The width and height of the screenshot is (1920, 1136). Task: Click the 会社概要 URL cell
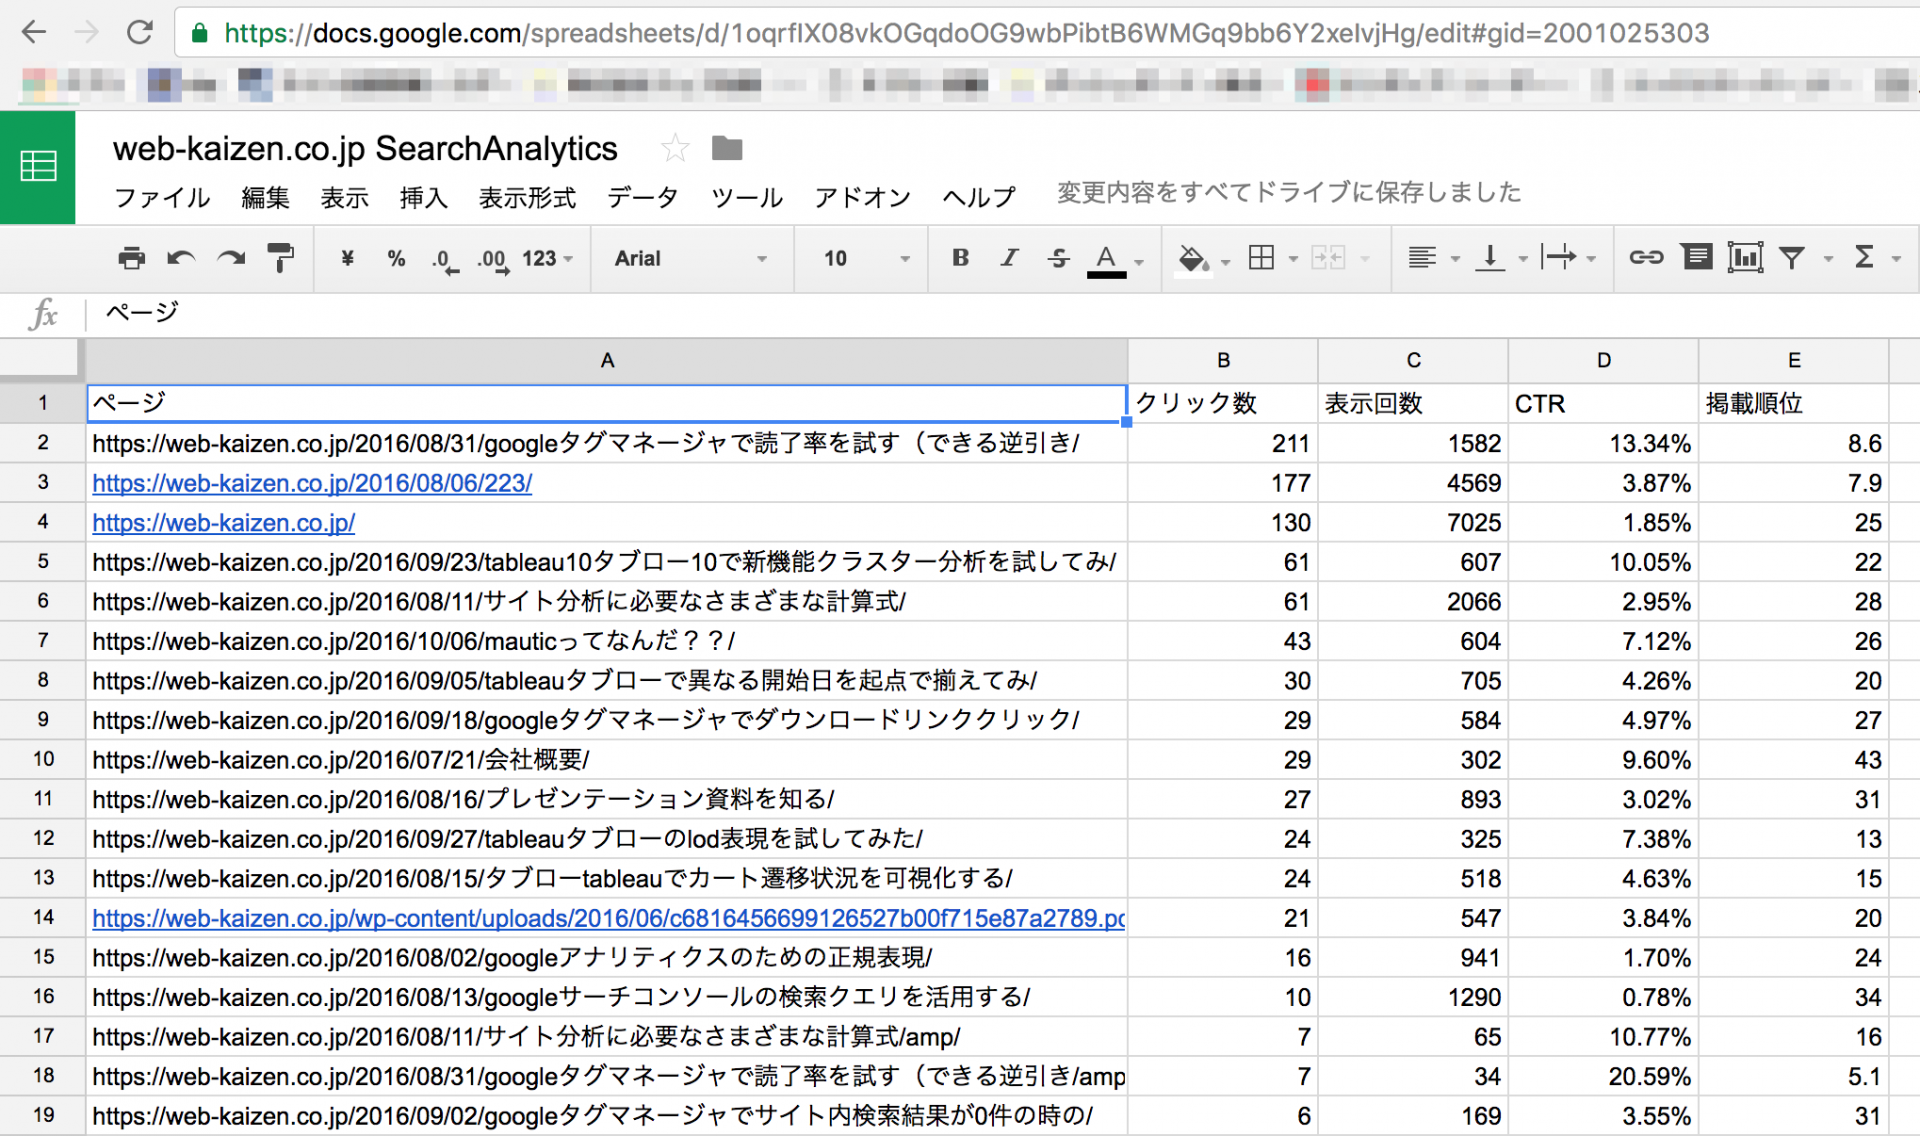click(x=607, y=760)
